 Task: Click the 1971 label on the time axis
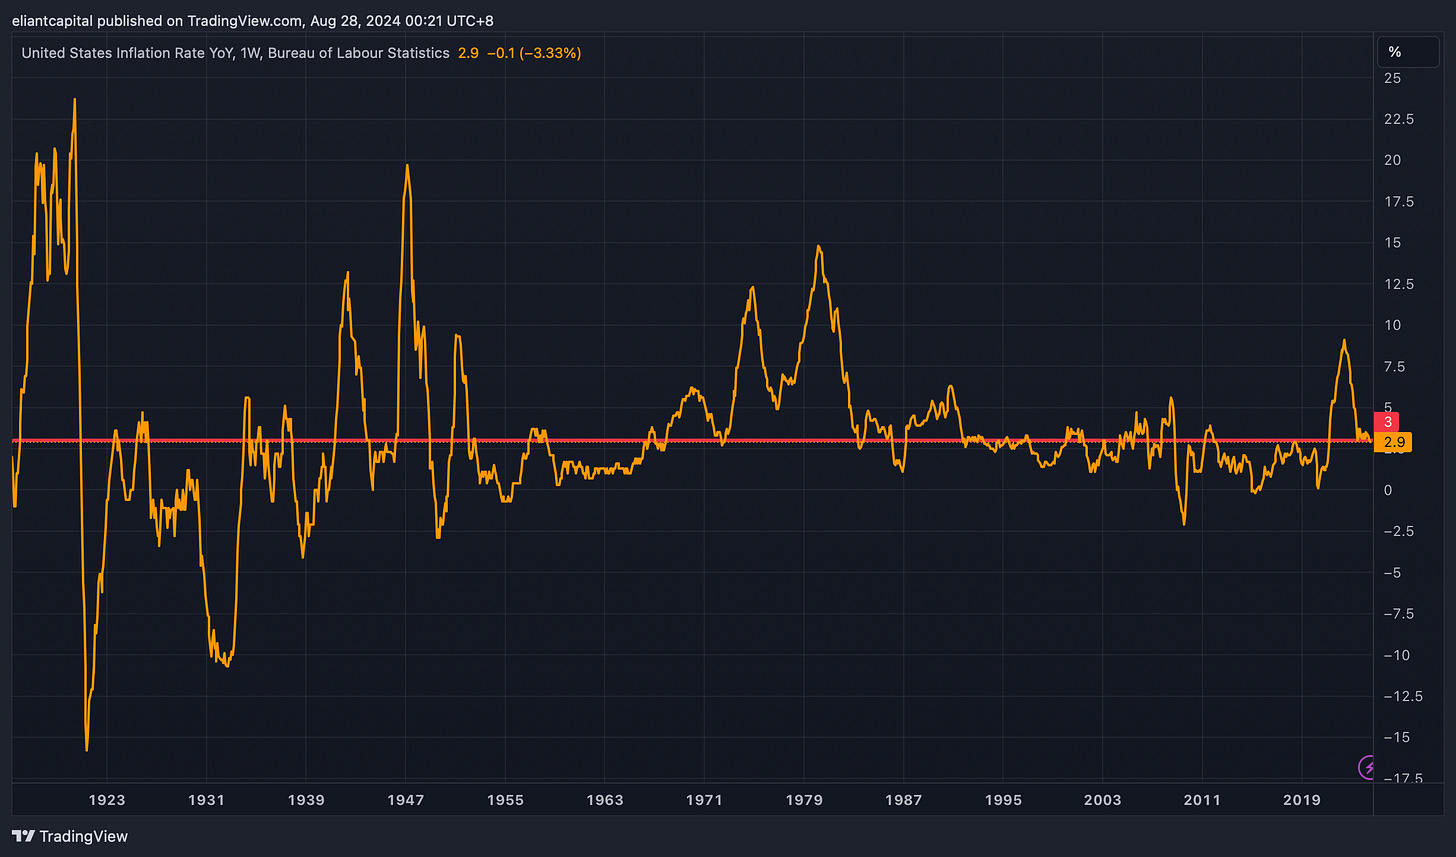tap(705, 800)
